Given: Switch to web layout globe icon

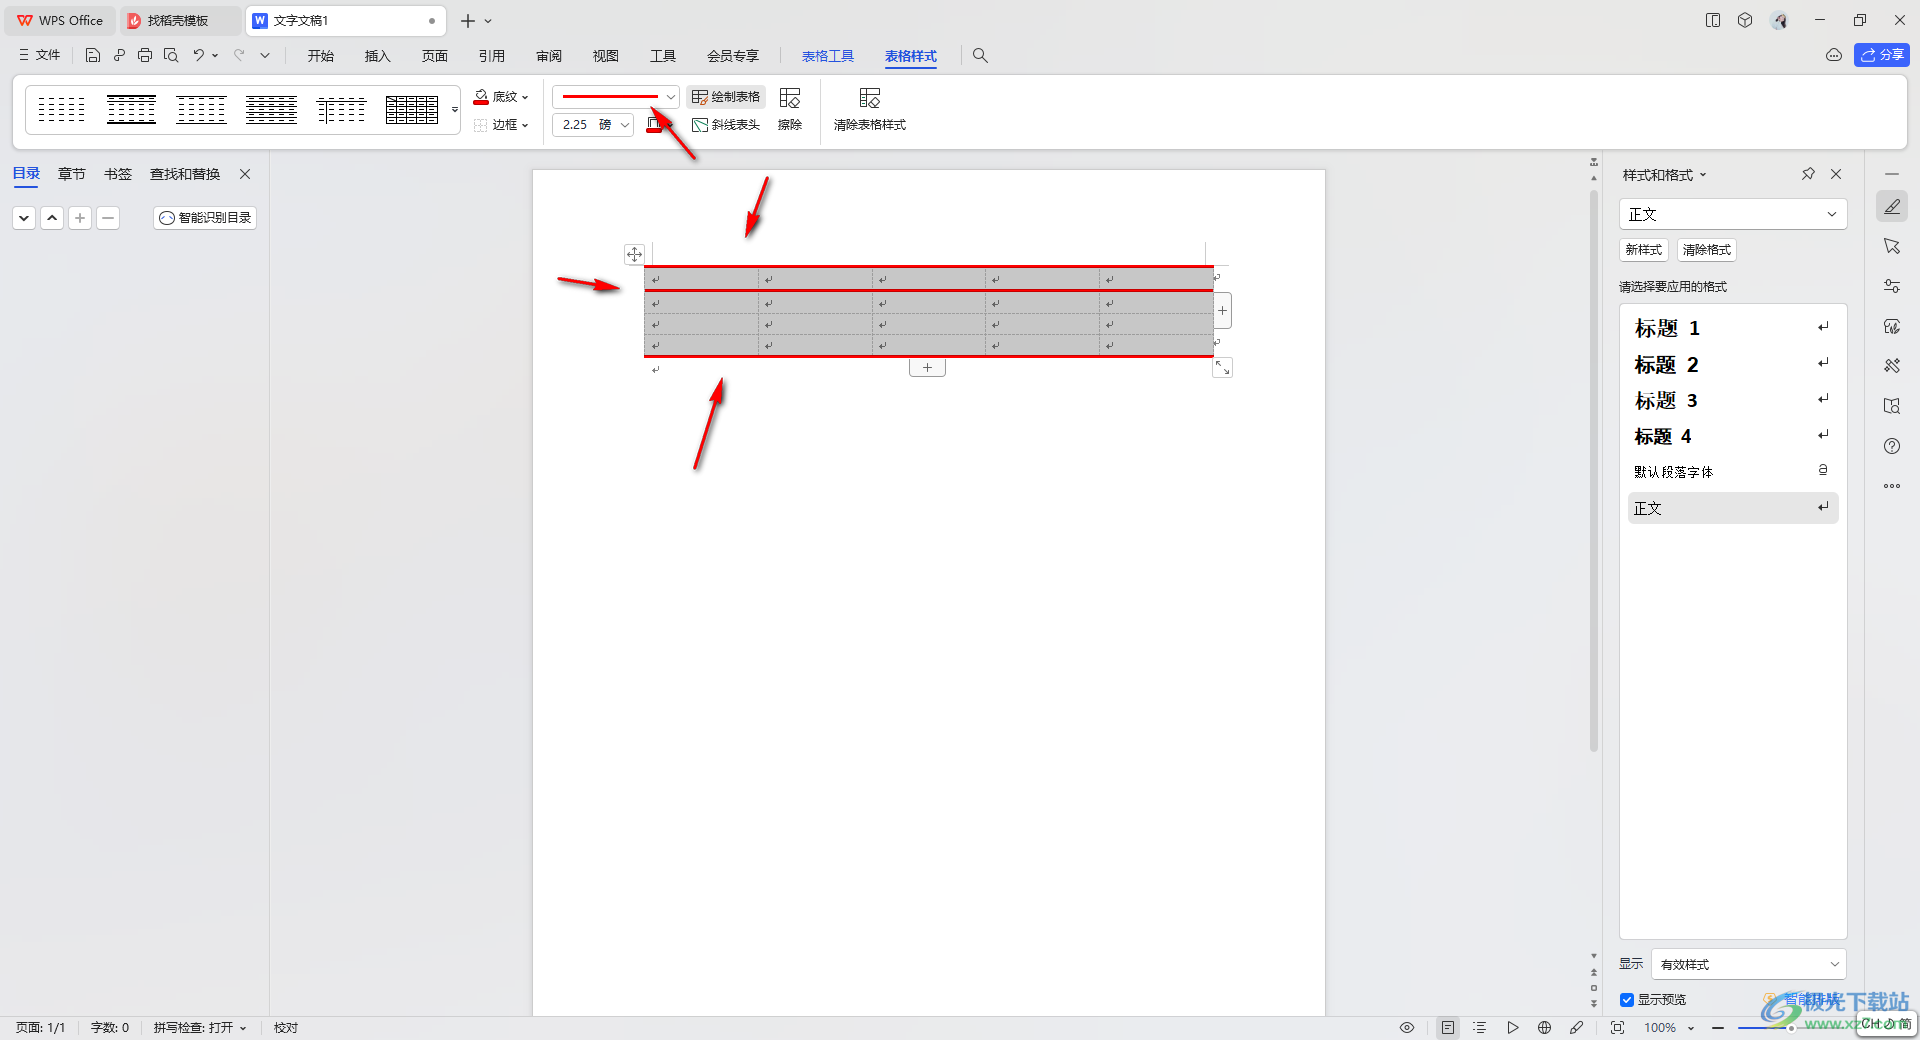Looking at the screenshot, I should (x=1545, y=1027).
